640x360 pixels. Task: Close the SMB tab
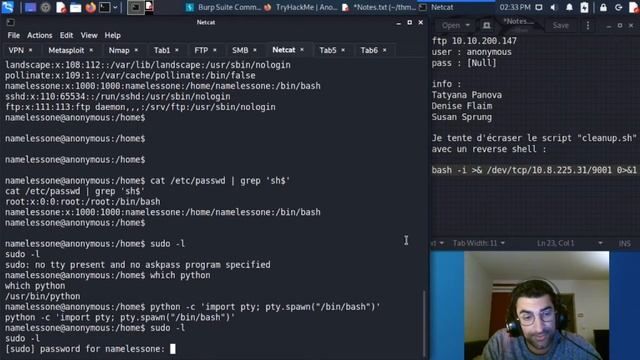click(x=255, y=50)
